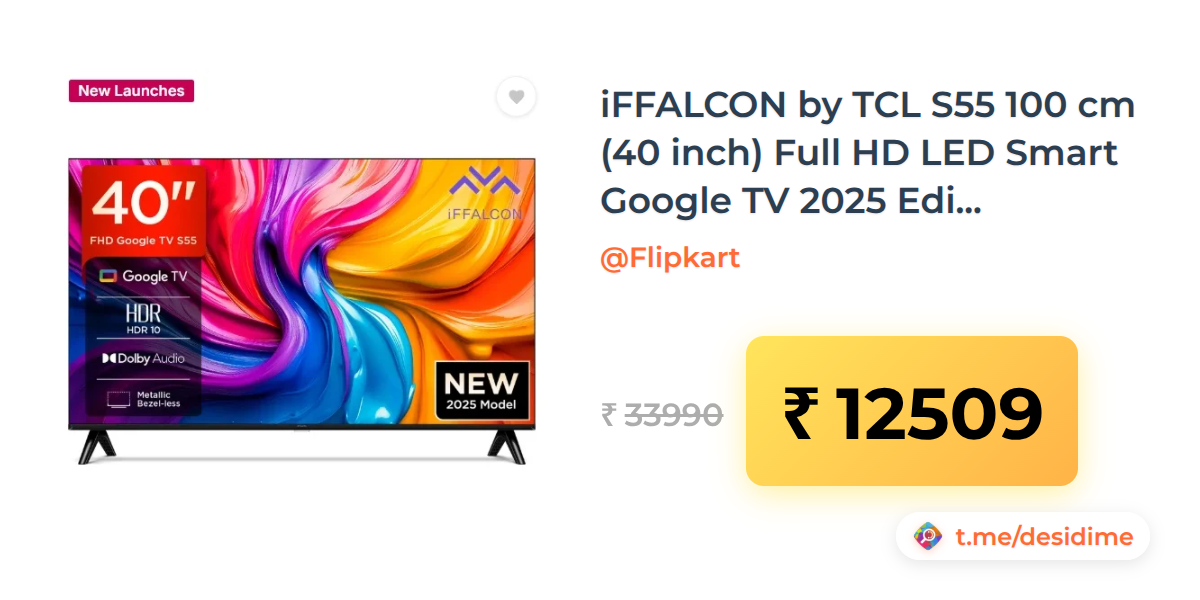Click the NEW 2025 Model badge

pos(482,391)
